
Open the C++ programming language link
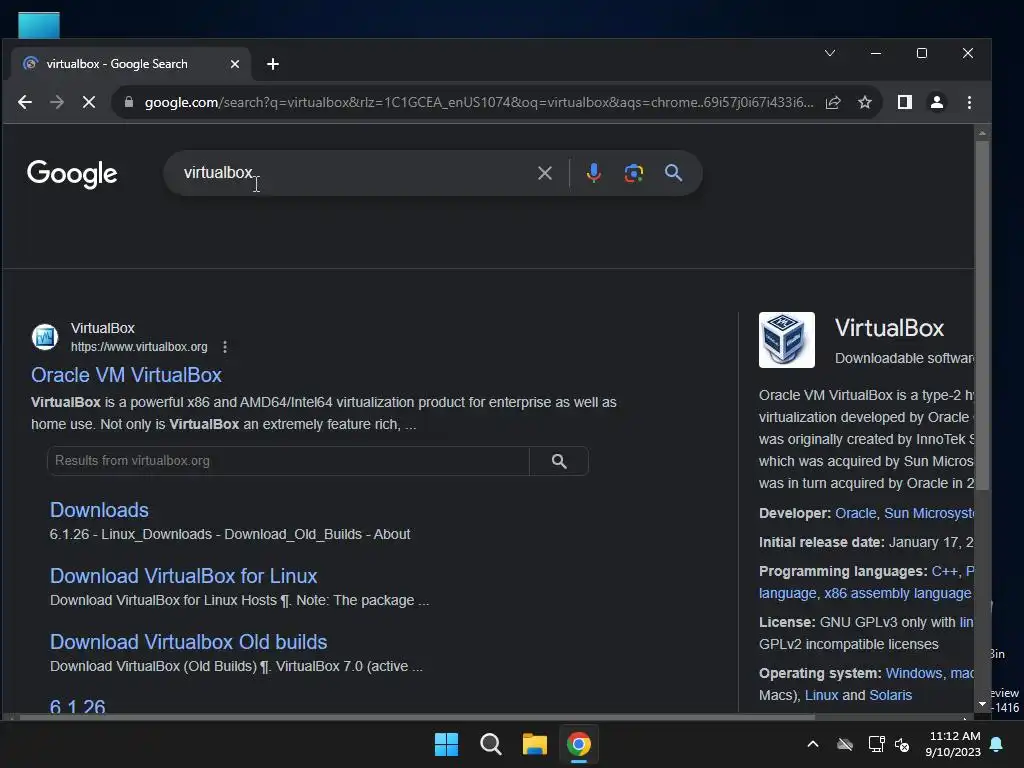[x=944, y=571]
